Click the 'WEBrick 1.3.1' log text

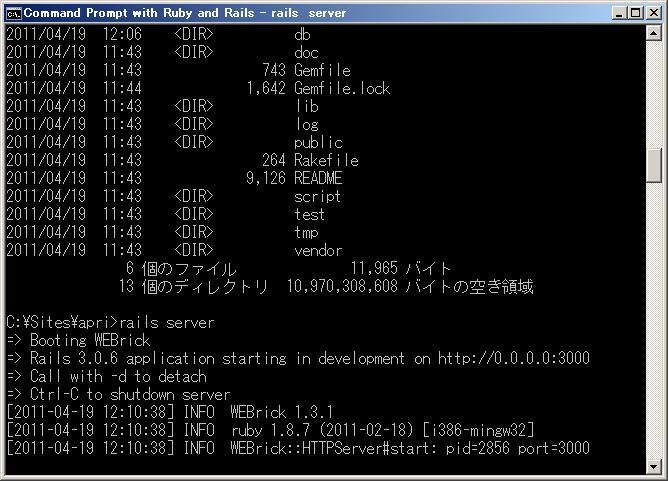click(282, 412)
